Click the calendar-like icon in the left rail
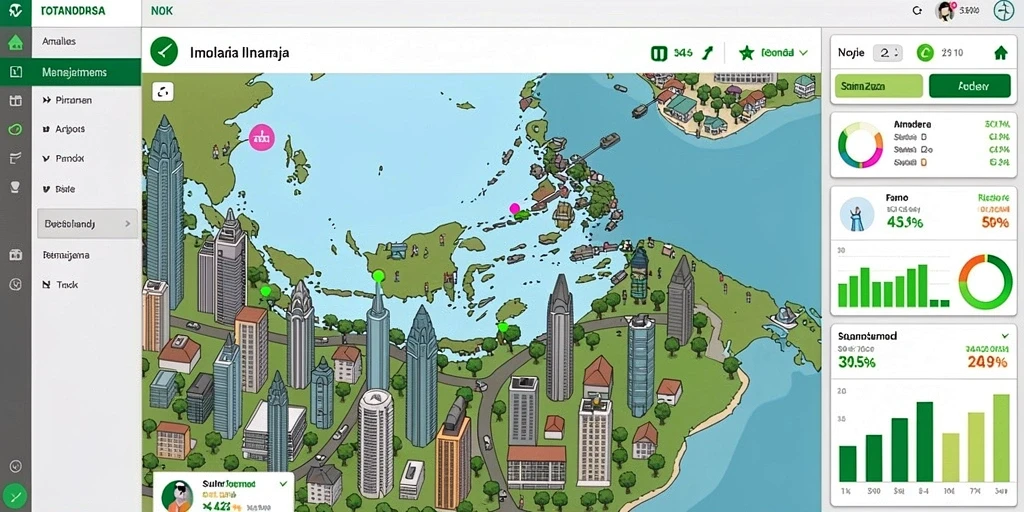Viewport: 1024px width, 512px height. point(16,101)
